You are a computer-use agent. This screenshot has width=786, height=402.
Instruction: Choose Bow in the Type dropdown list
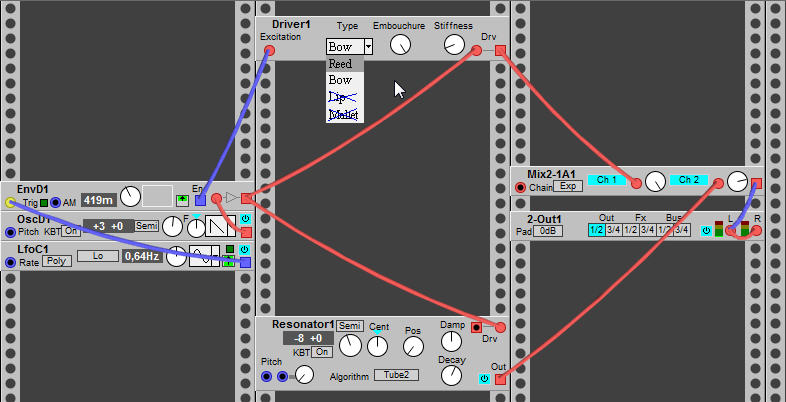(x=340, y=80)
